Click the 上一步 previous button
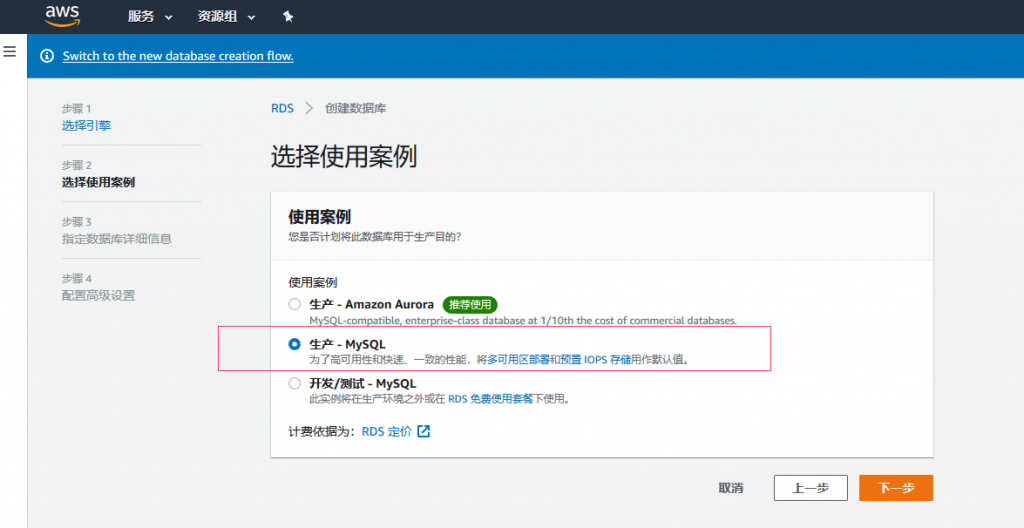Viewport: 1024px width, 528px height. click(x=810, y=488)
